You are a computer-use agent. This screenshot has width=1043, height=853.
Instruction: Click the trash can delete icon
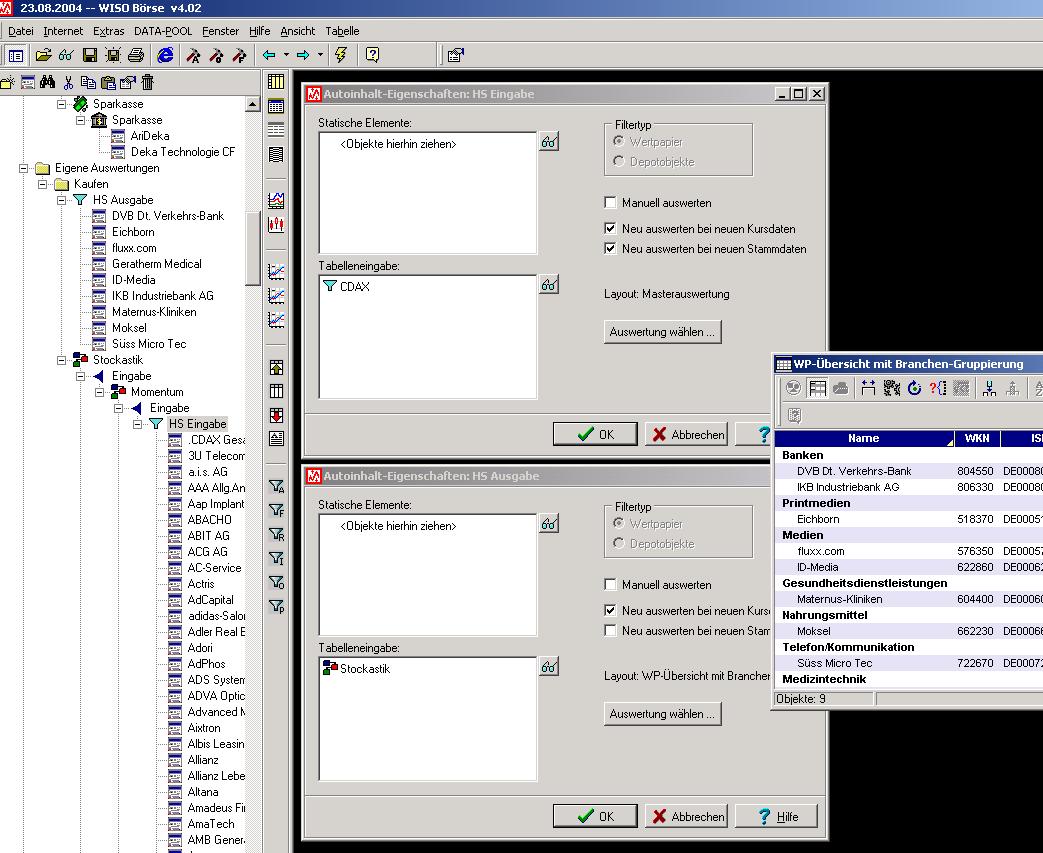point(148,82)
